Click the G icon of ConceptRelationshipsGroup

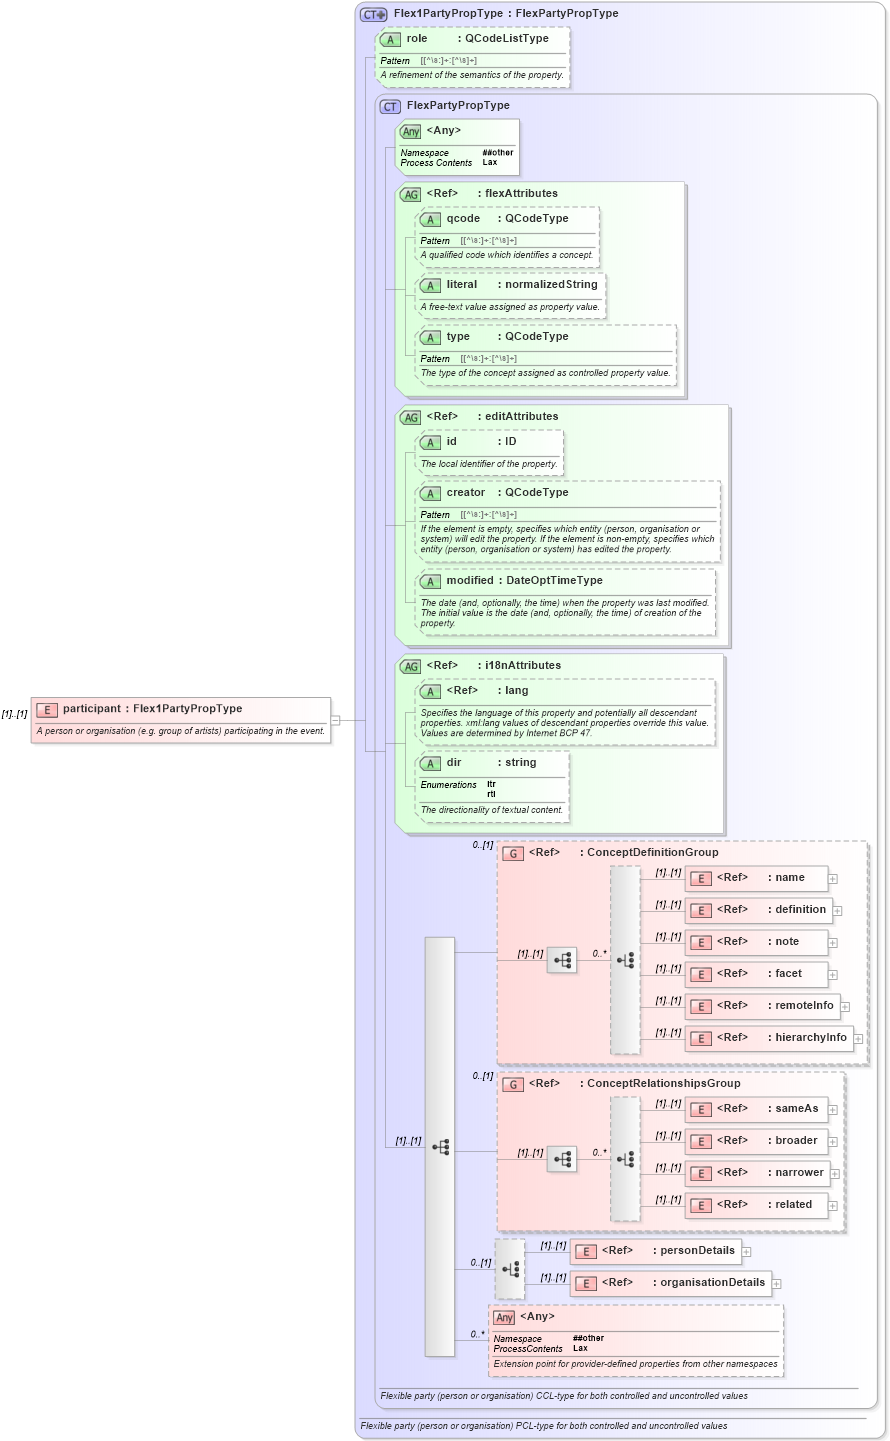tap(513, 1085)
